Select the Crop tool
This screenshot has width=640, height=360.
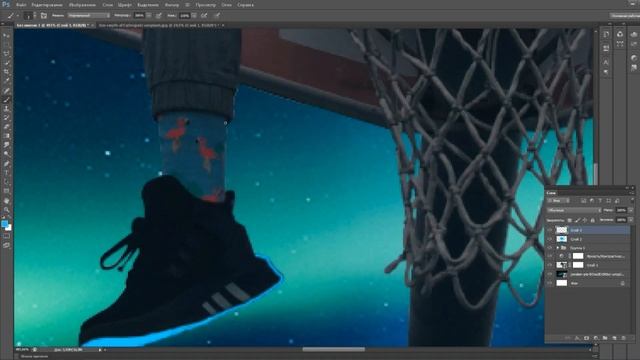tap(7, 71)
